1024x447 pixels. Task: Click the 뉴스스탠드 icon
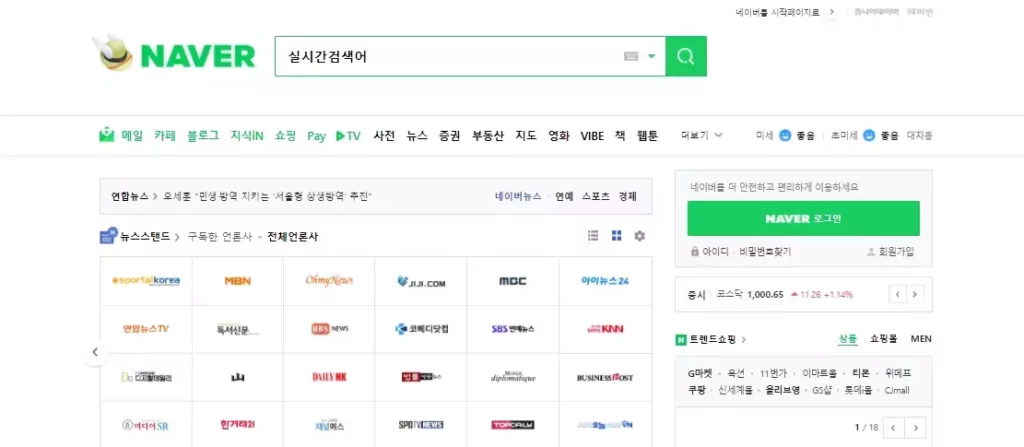click(x=108, y=236)
